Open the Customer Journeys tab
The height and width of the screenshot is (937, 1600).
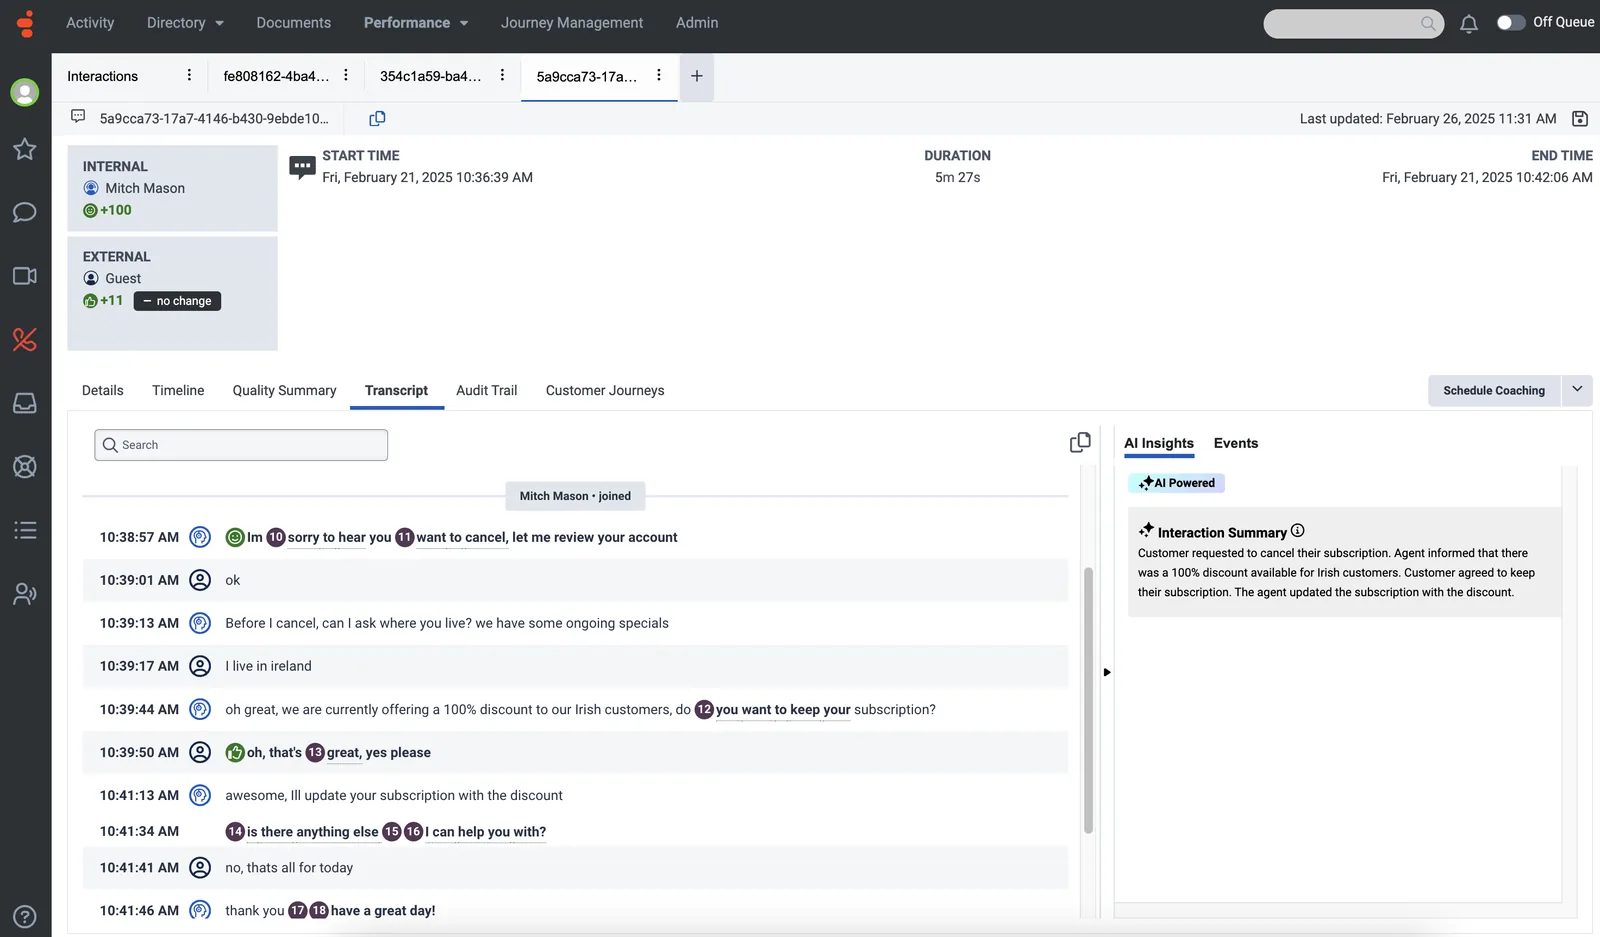point(605,391)
